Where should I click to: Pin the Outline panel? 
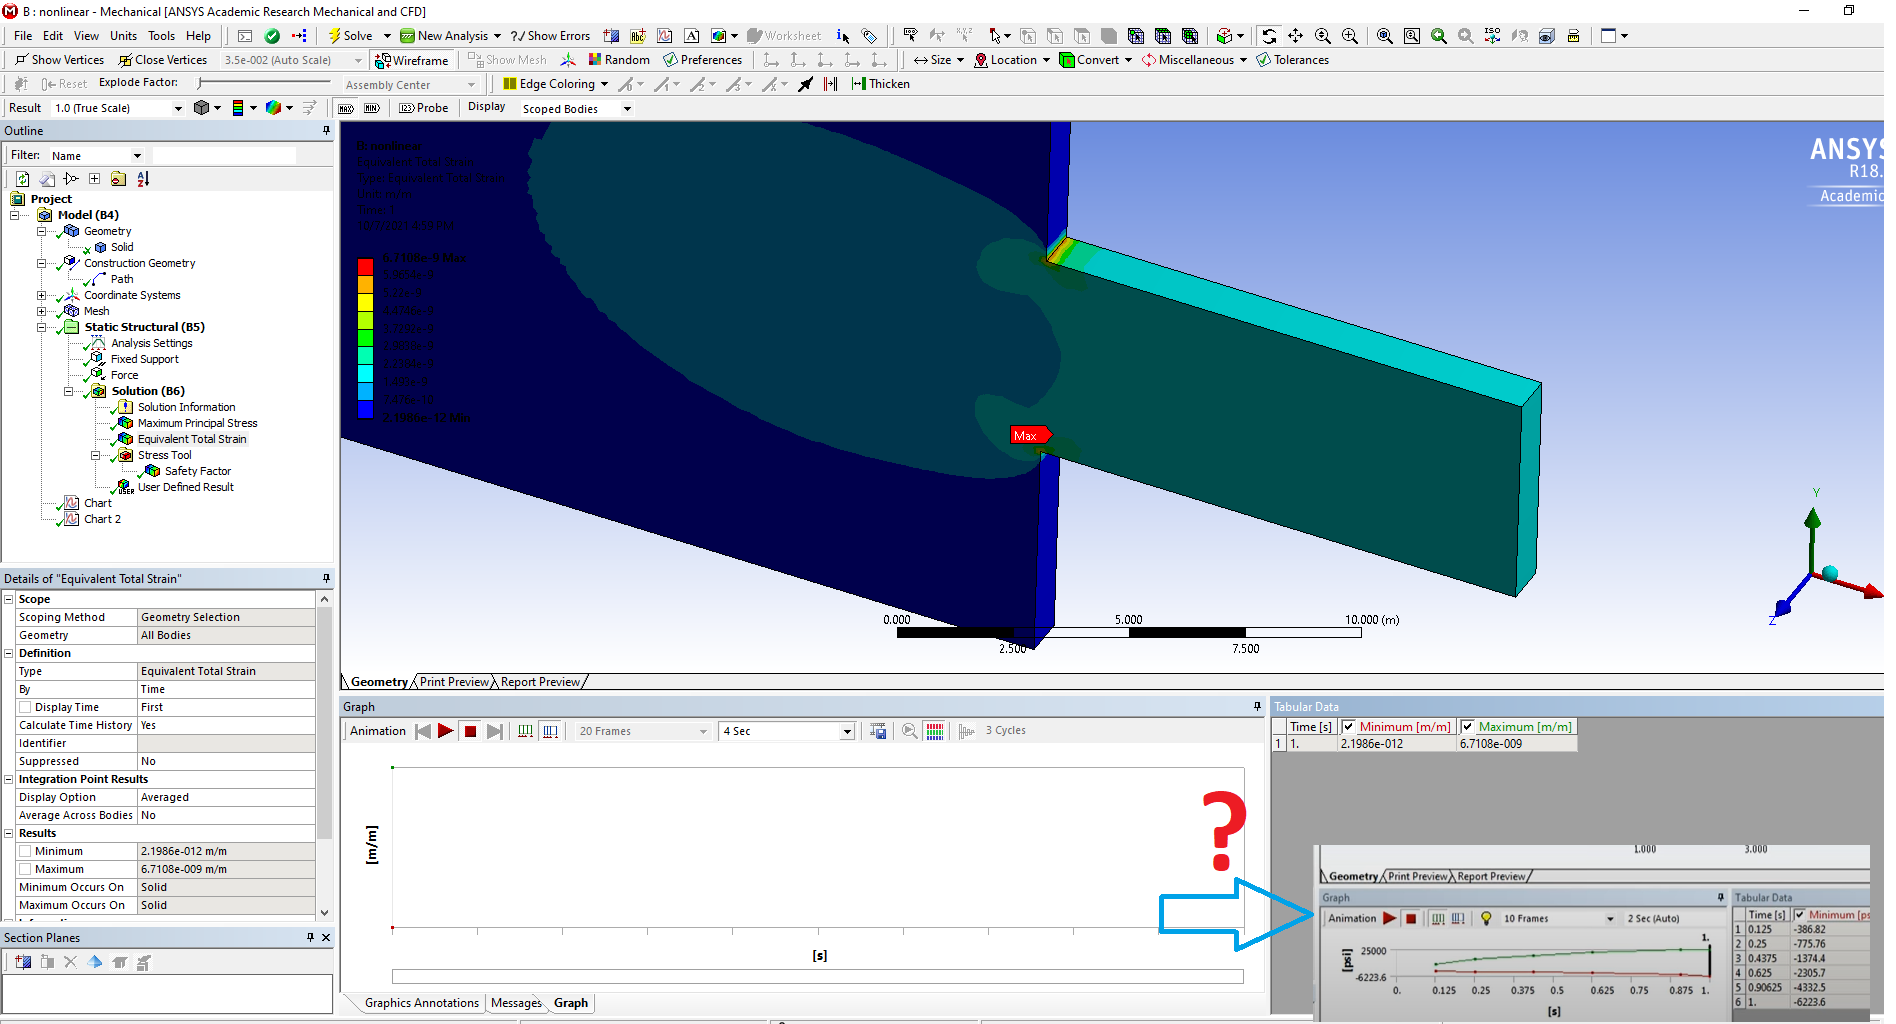click(x=326, y=131)
